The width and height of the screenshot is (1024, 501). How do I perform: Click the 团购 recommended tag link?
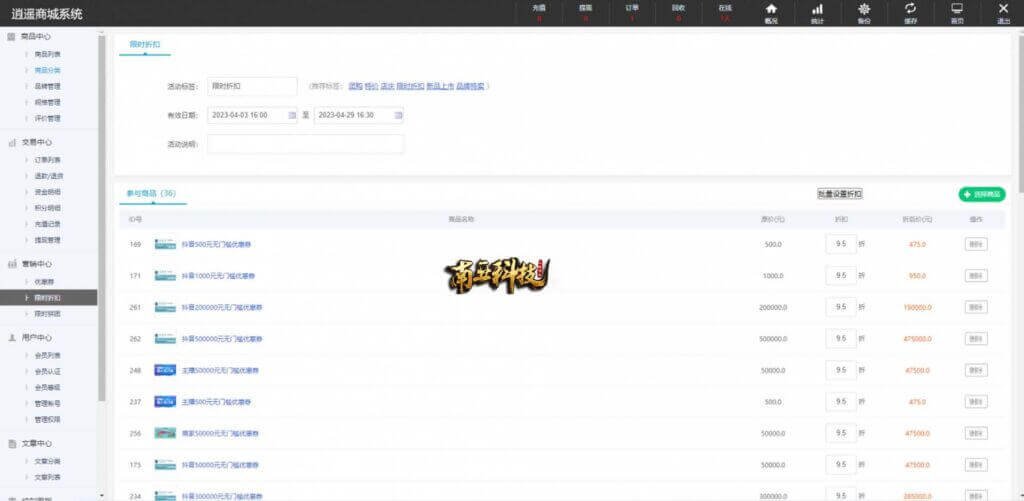(x=355, y=86)
